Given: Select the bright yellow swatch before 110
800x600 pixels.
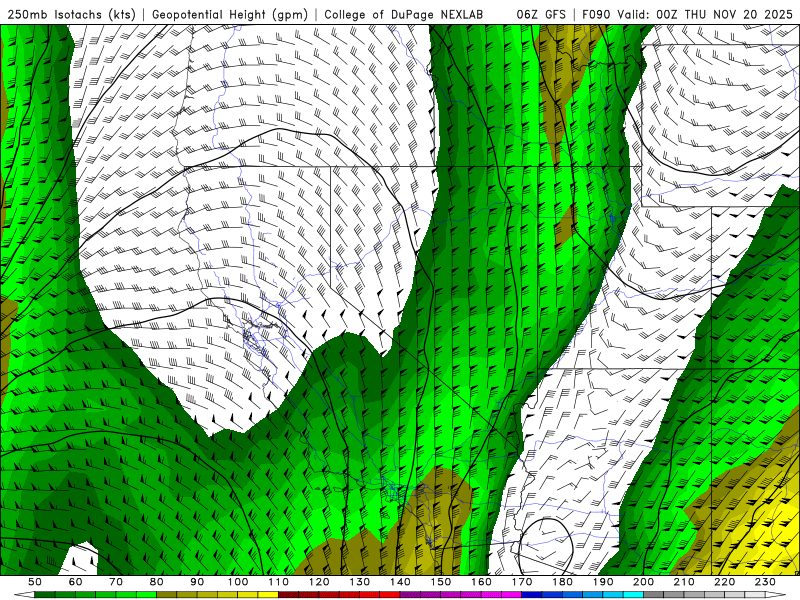Looking at the screenshot, I should pos(268,595).
